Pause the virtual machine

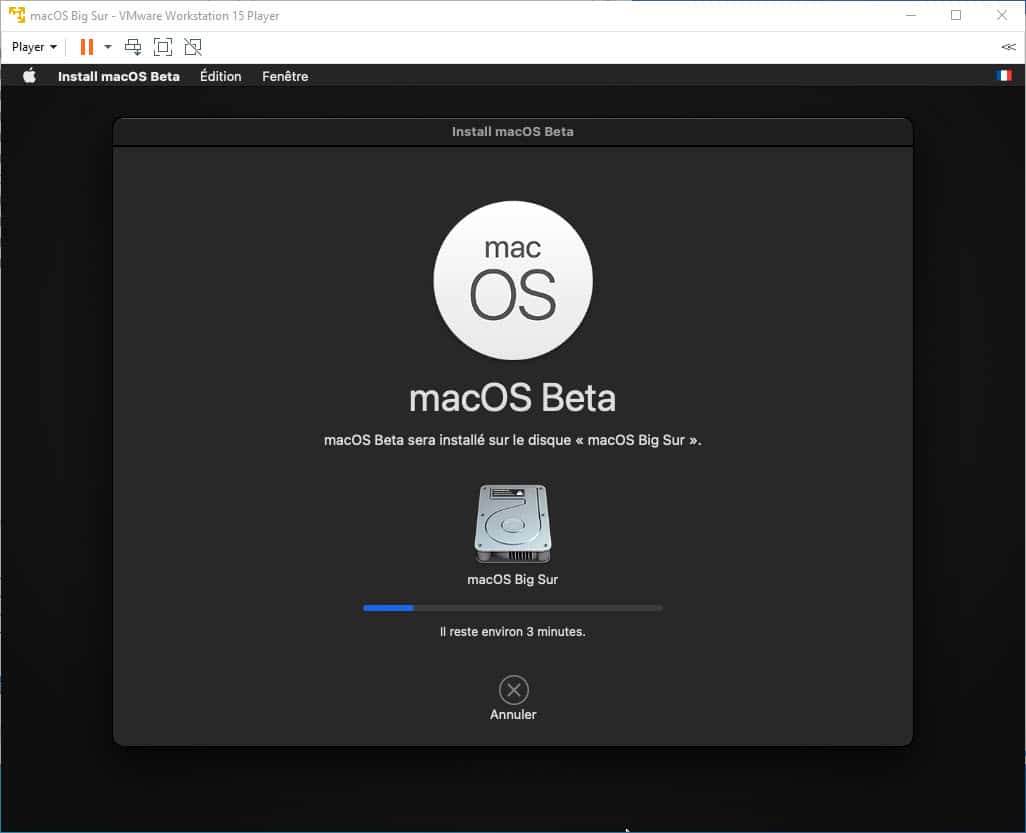pyautogui.click(x=86, y=47)
